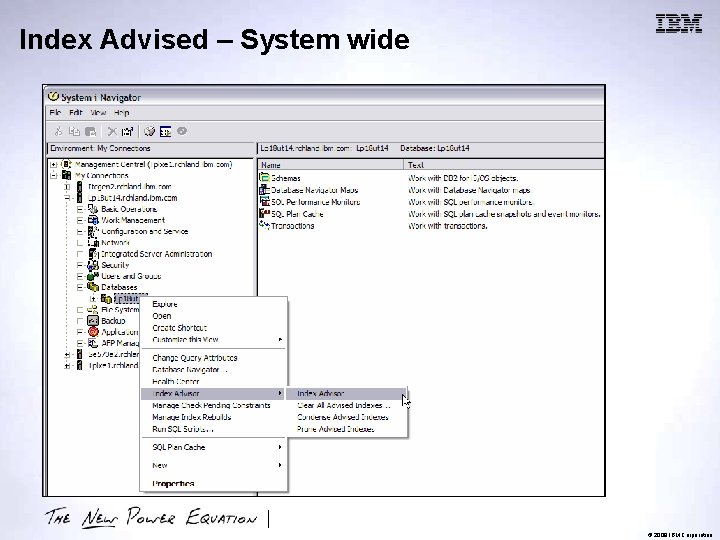720x540 pixels.
Task: Choose Explore from the context menu
Action: click(x=214, y=304)
